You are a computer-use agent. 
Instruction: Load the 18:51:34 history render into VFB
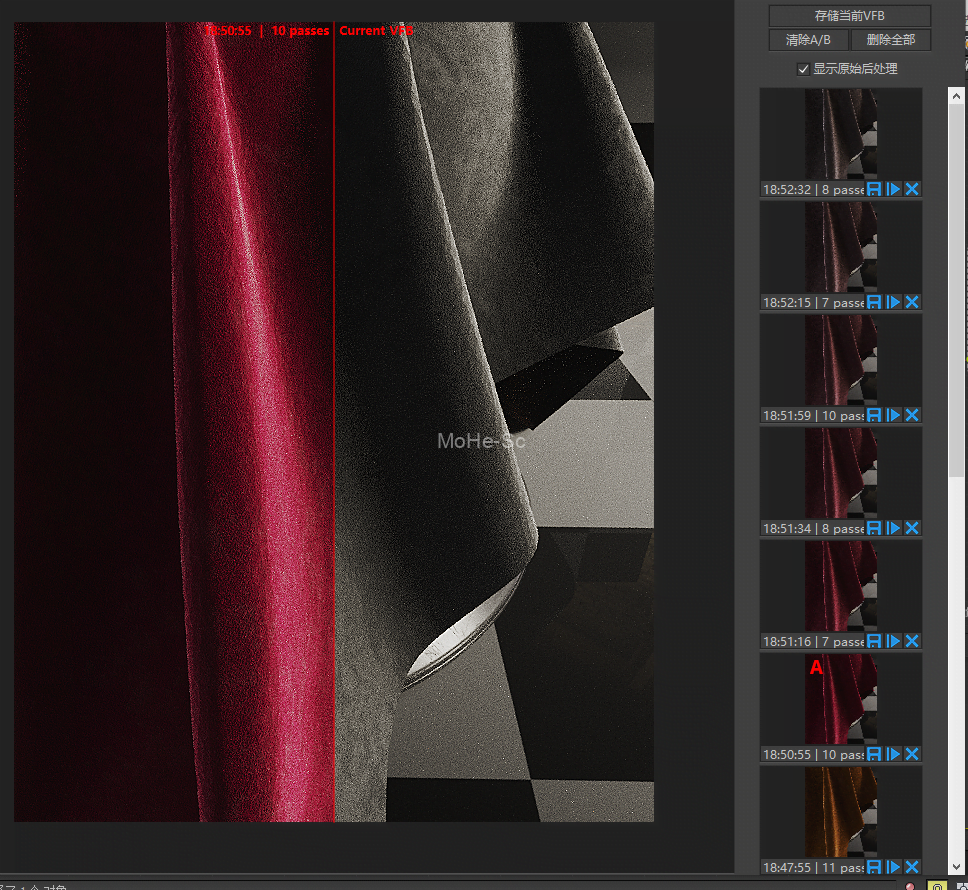pyautogui.click(x=893, y=528)
